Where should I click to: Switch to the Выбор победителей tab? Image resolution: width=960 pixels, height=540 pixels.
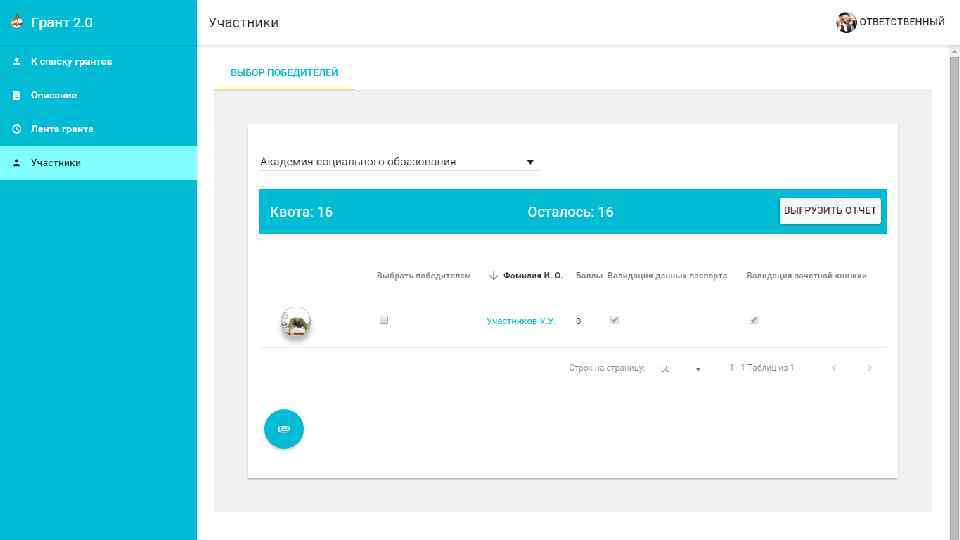(x=284, y=73)
